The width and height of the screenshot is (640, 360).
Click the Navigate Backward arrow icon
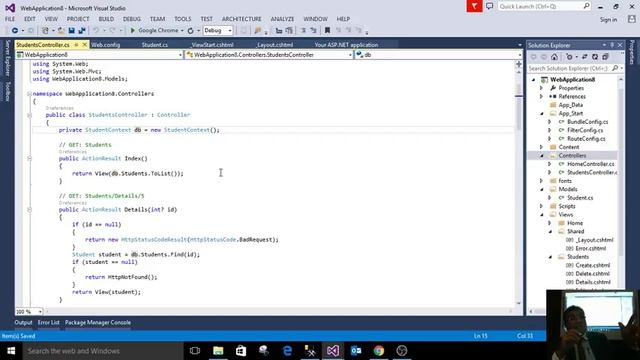(x=15, y=31)
